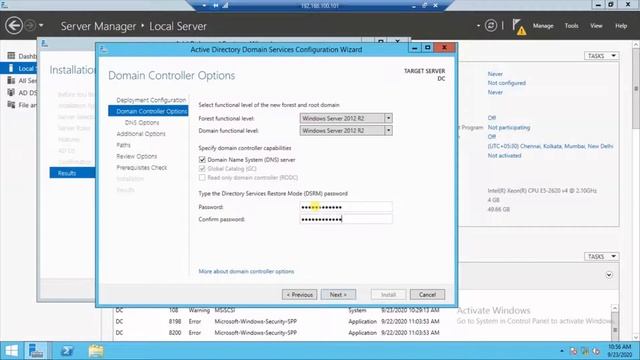Open More about domain controller options link

click(x=246, y=271)
